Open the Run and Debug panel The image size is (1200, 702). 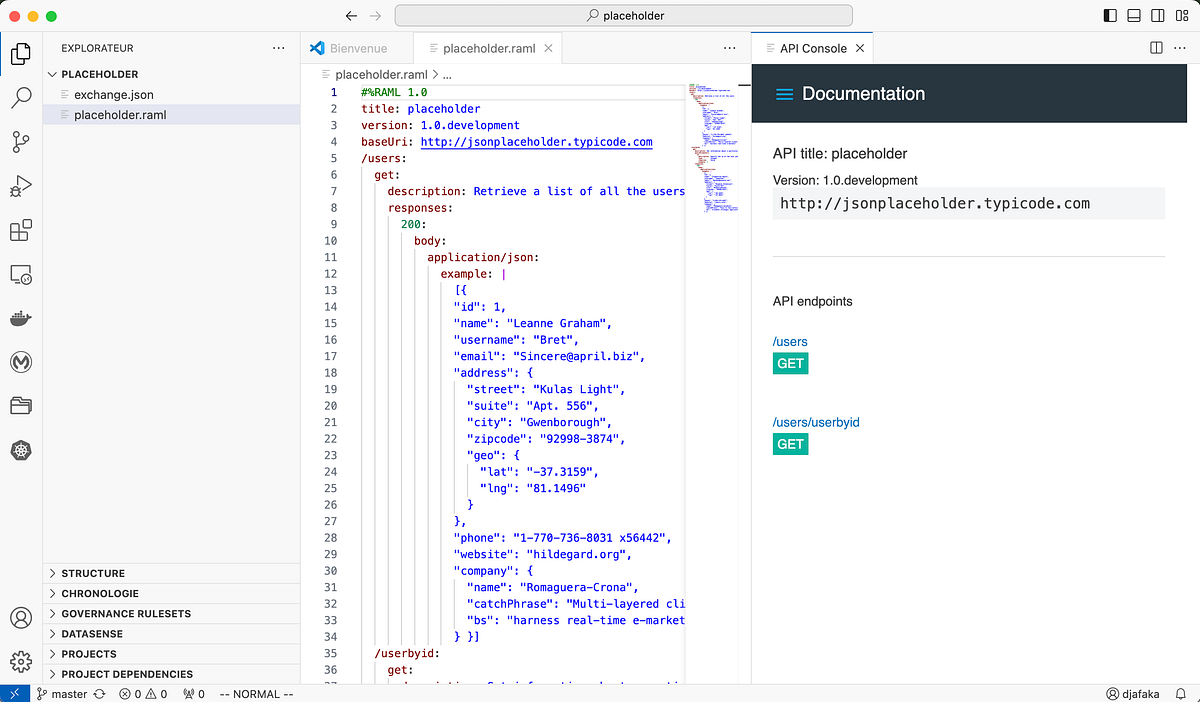click(20, 186)
